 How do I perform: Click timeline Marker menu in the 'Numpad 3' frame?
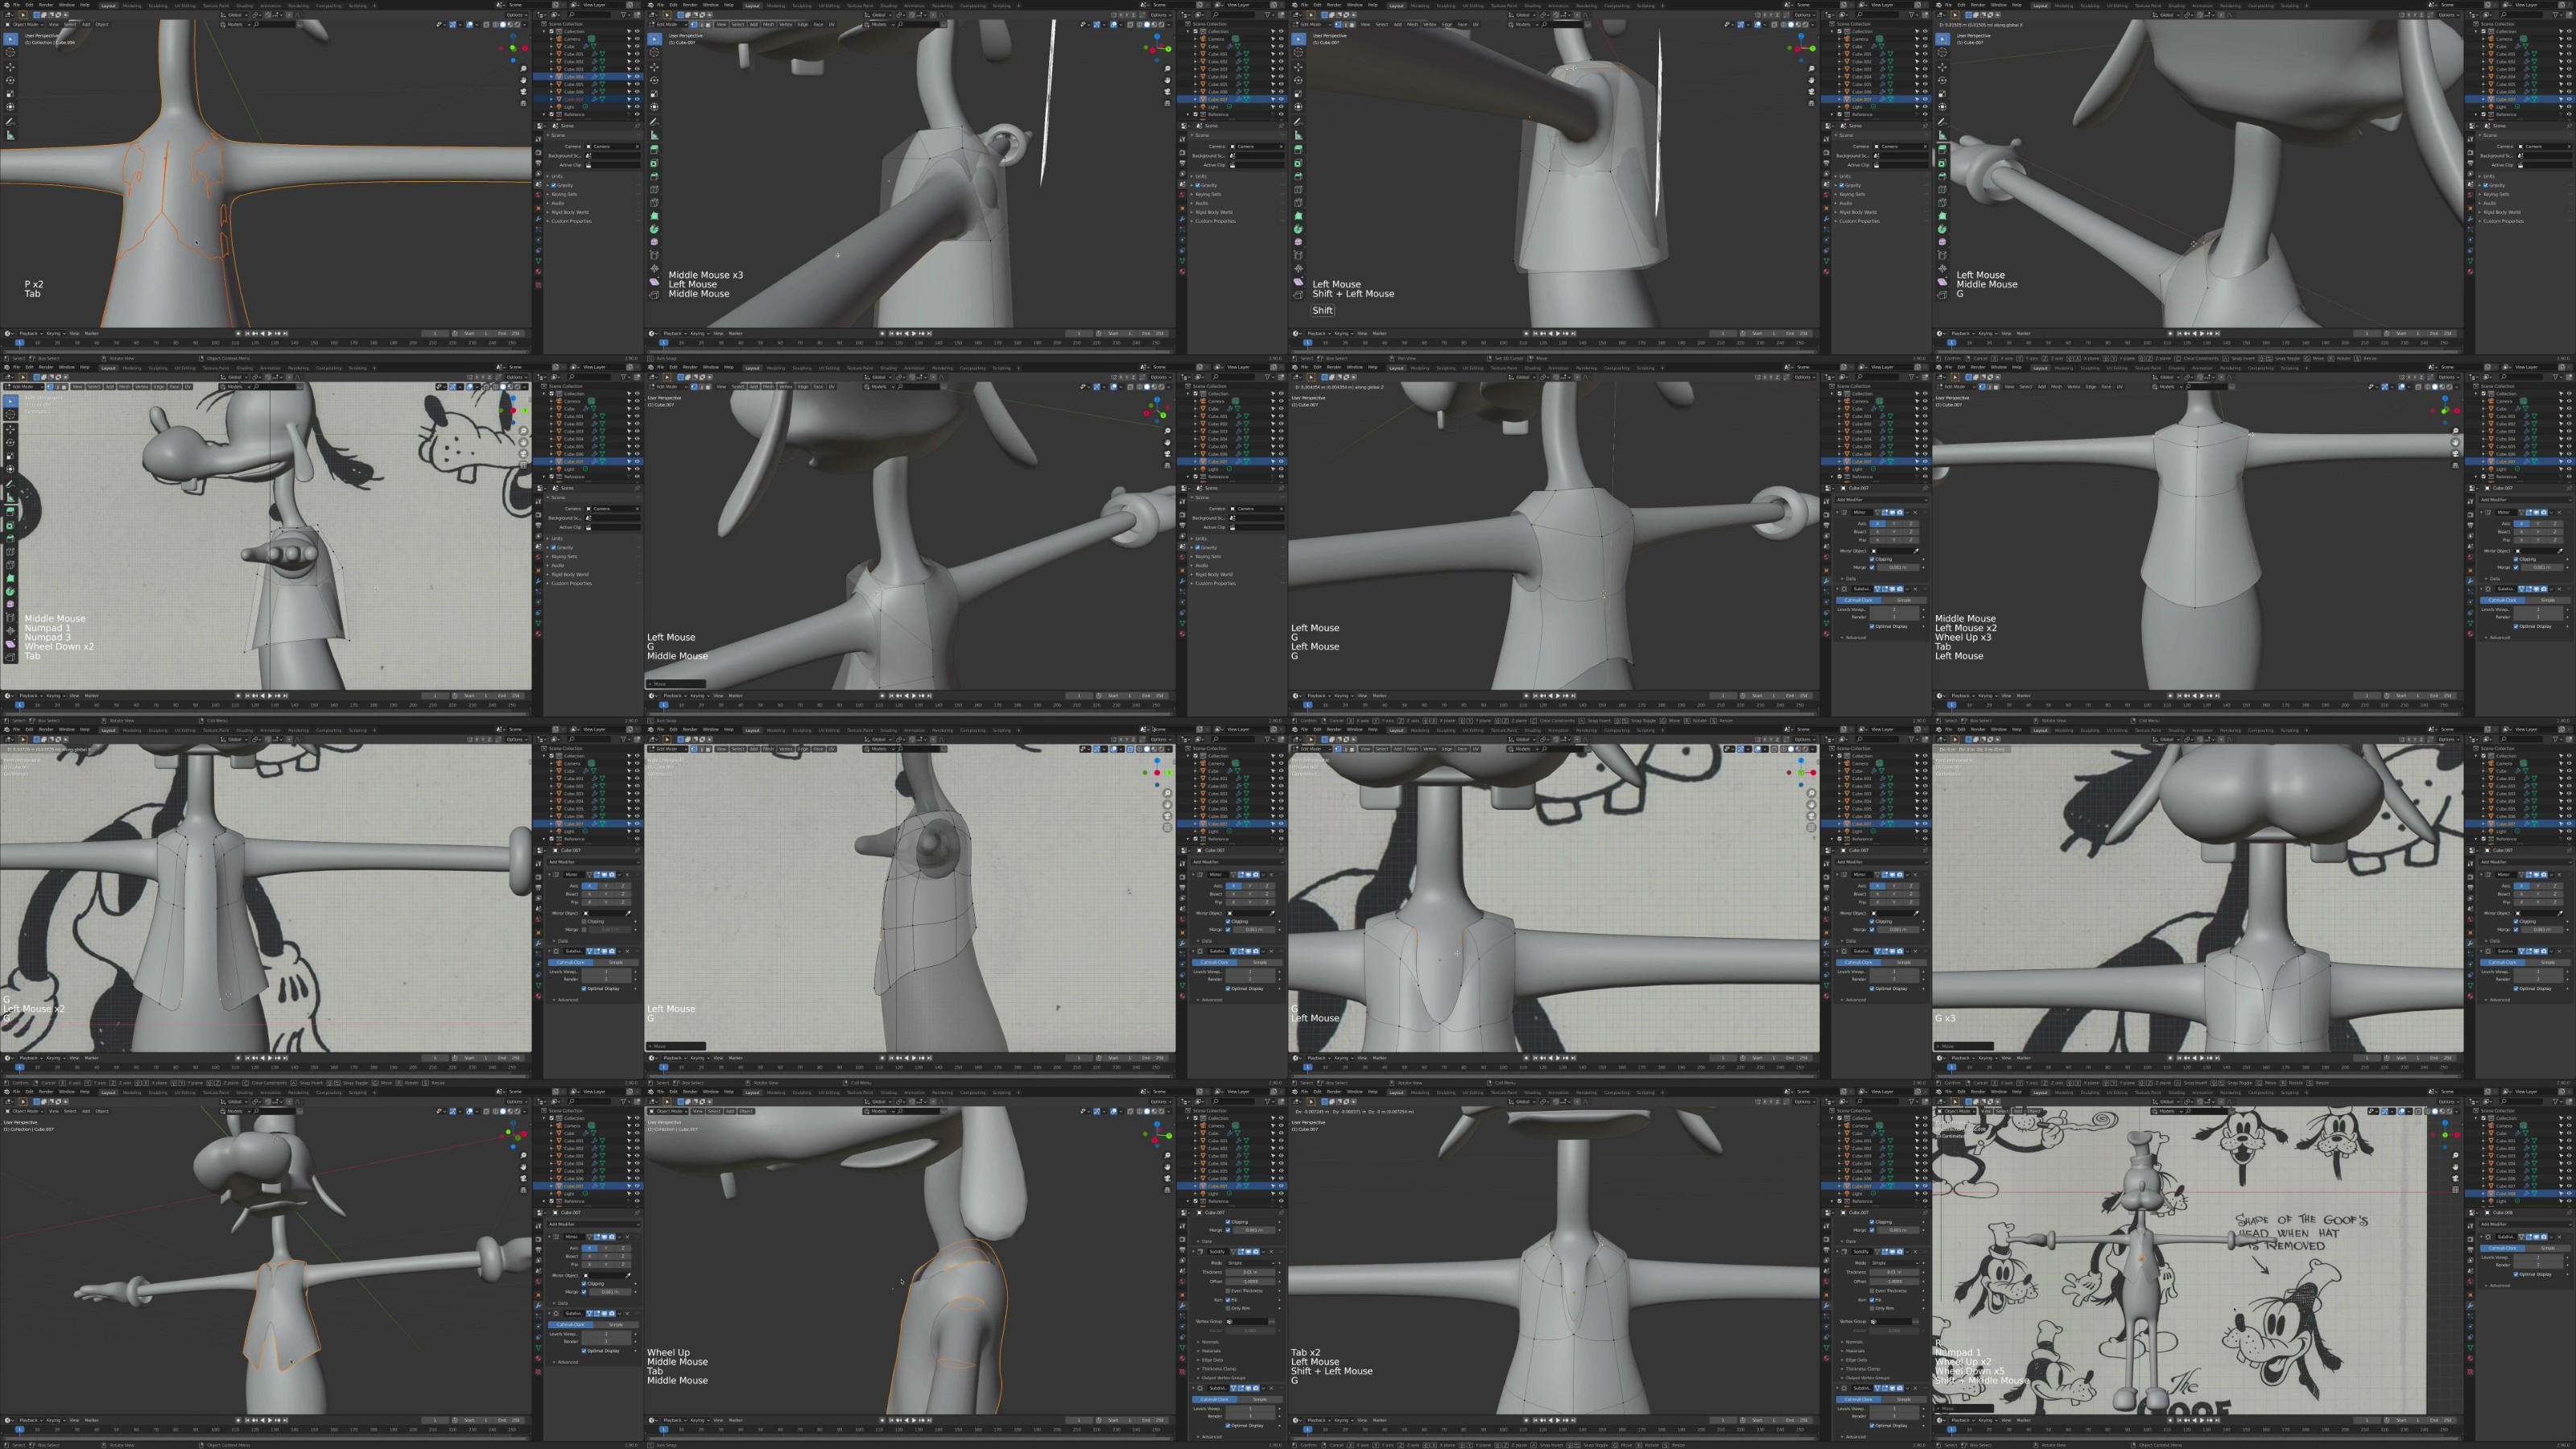92,696
